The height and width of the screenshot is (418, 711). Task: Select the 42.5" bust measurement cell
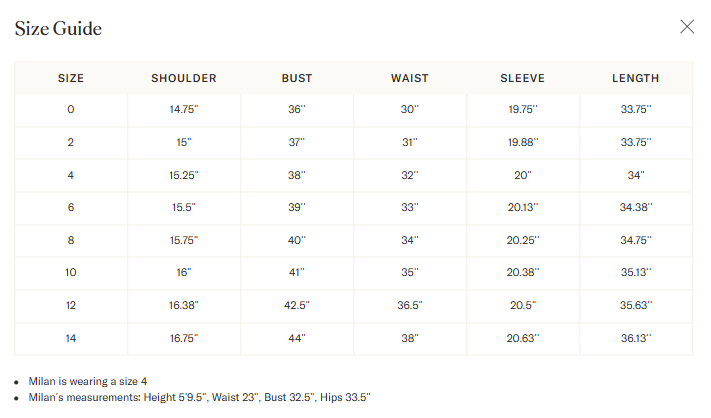(x=297, y=305)
